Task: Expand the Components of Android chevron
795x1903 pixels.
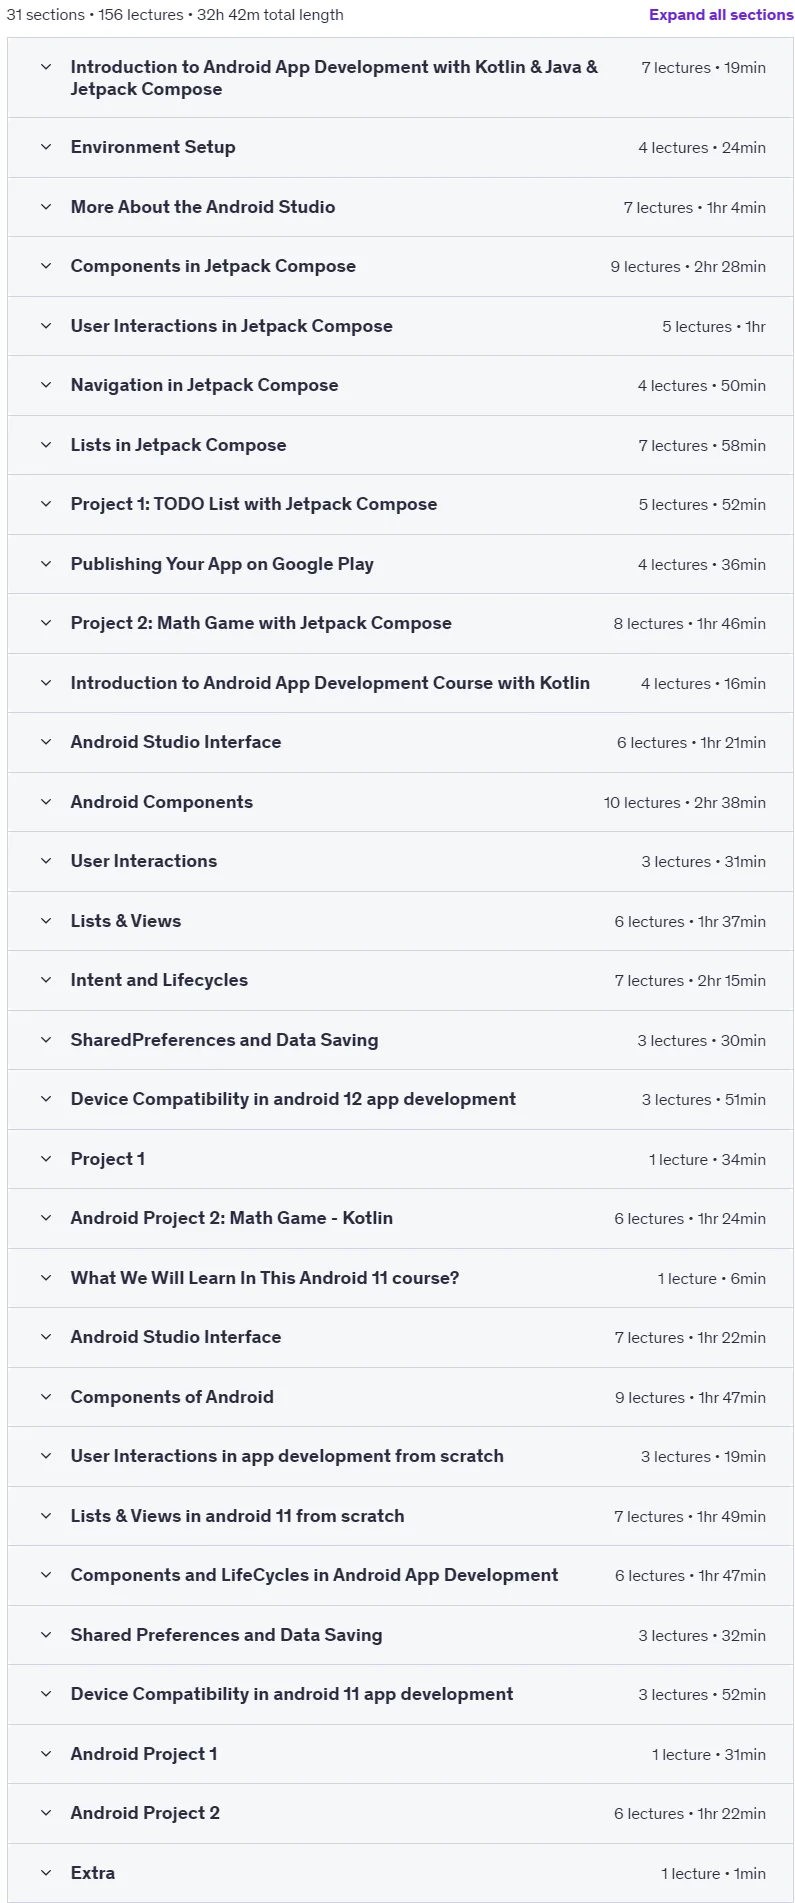Action: click(x=46, y=1397)
